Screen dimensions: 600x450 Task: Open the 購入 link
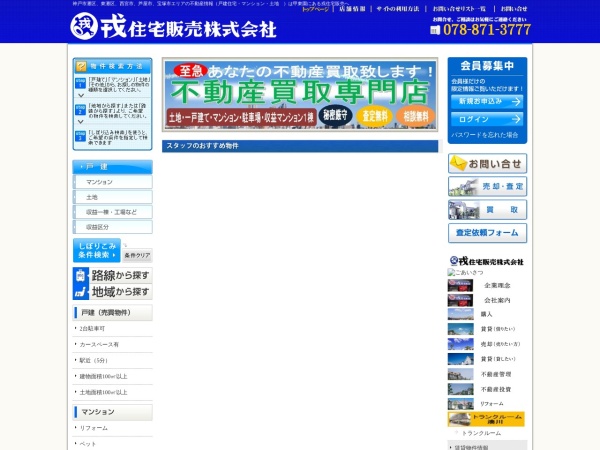(x=486, y=314)
